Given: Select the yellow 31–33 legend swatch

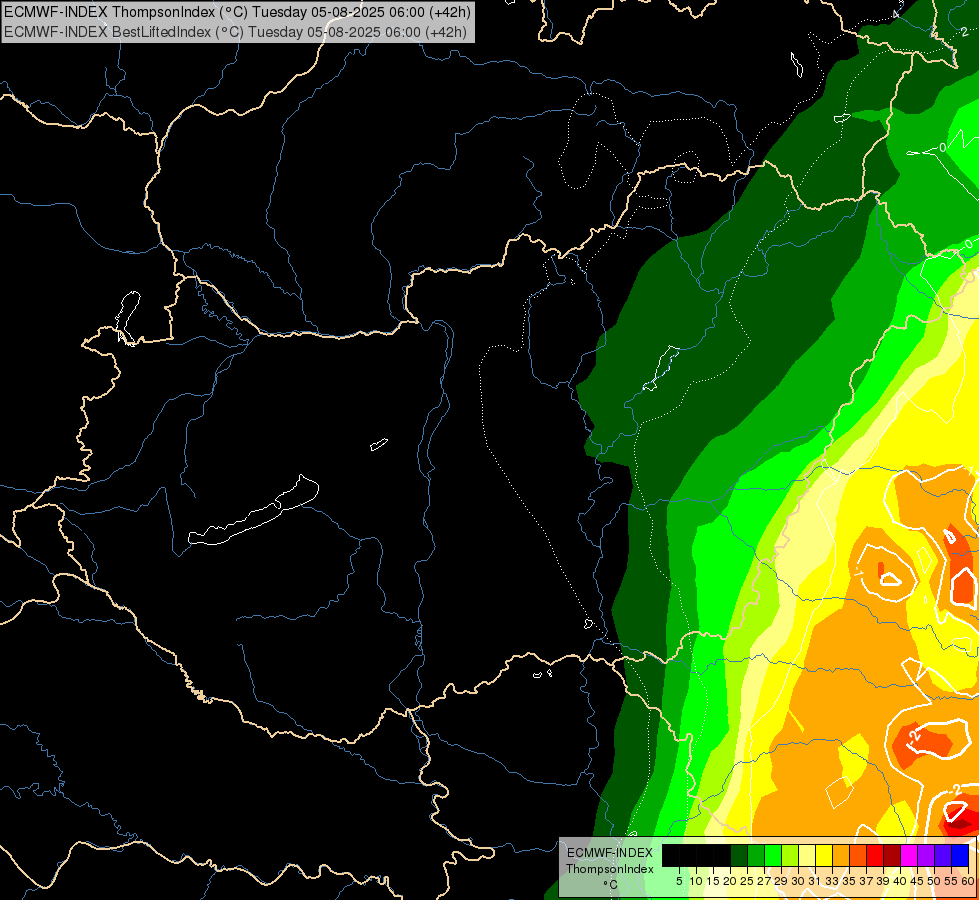Looking at the screenshot, I should pos(824,855).
